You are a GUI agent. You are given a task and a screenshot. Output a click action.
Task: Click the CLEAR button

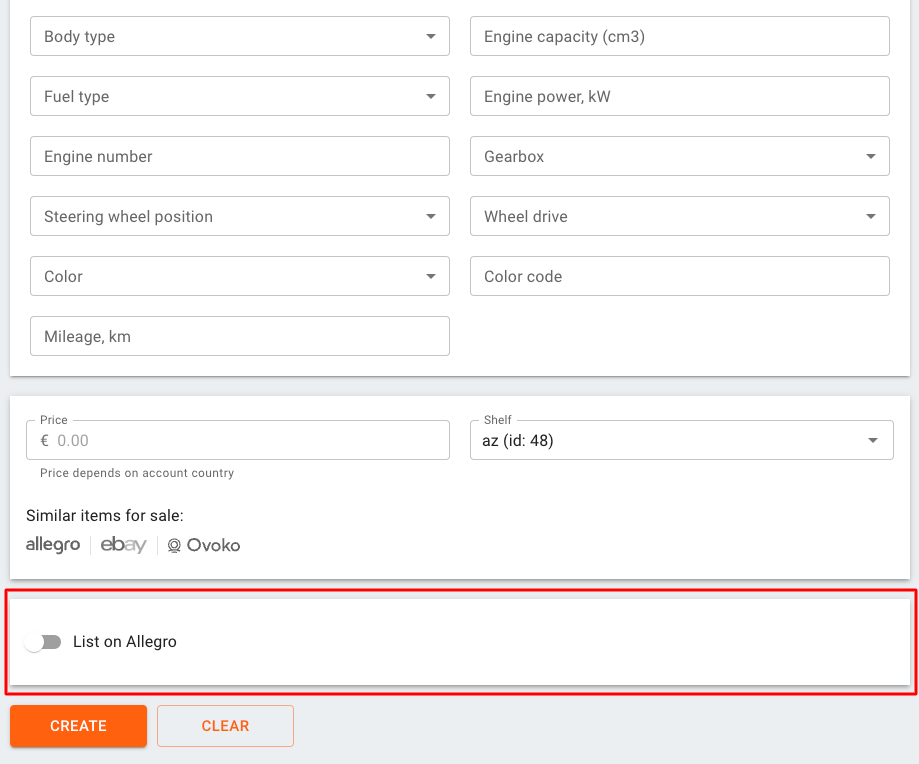pyautogui.click(x=225, y=726)
